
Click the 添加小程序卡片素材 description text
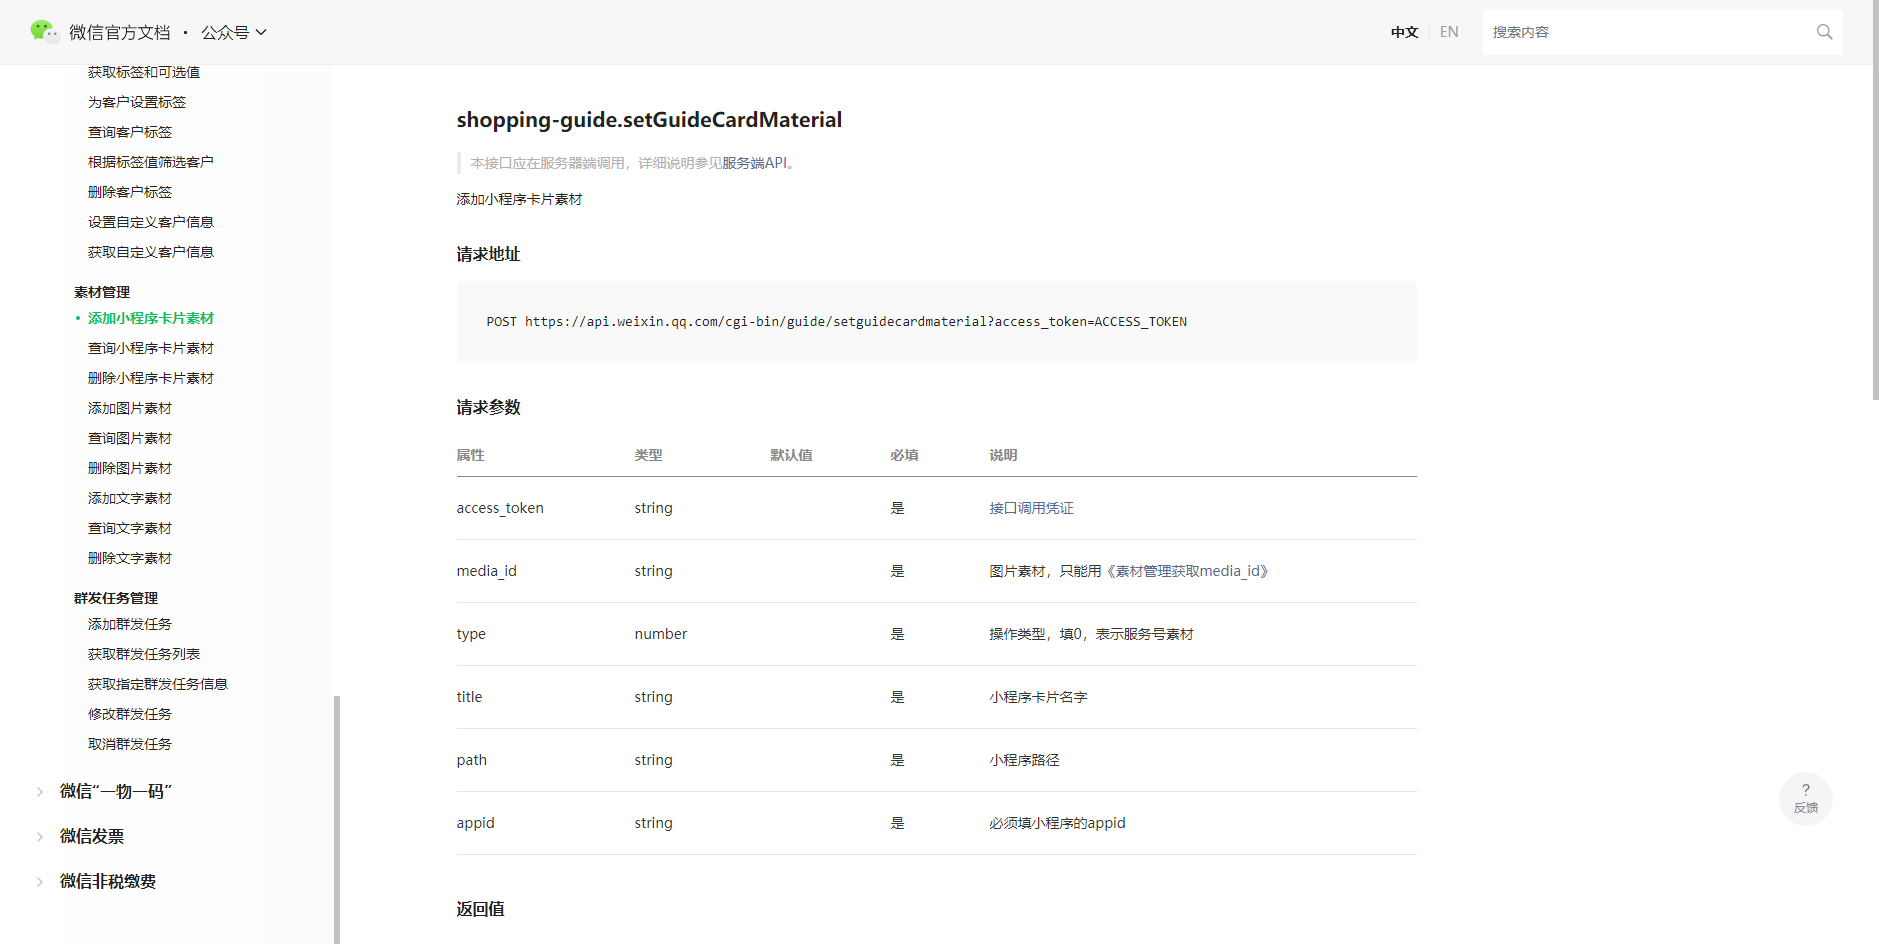519,199
